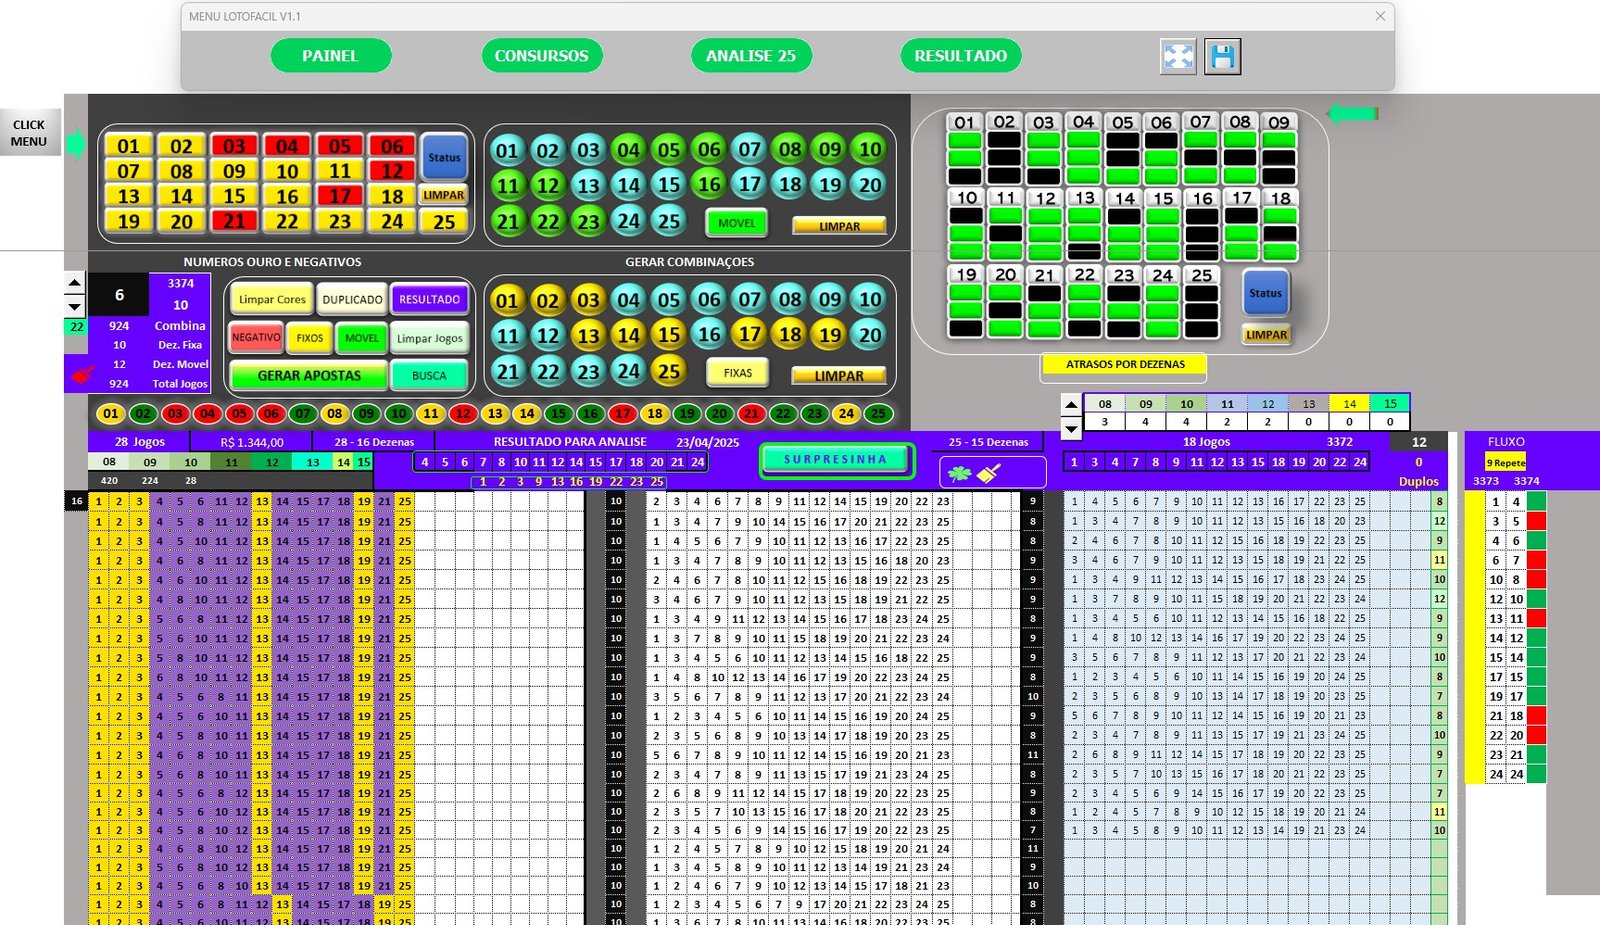This screenshot has width=1600, height=925.
Task: Click the ATRASOS POR DEZENAS yellow label
Action: coord(1124,365)
